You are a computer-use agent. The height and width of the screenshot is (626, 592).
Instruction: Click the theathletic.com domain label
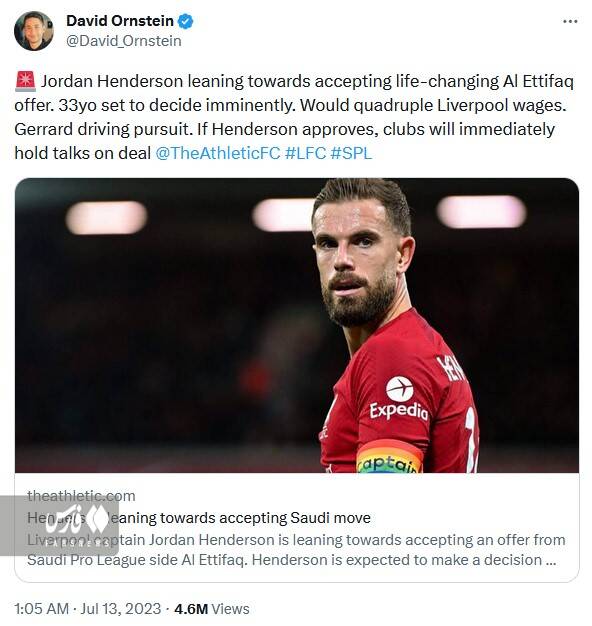pos(81,496)
